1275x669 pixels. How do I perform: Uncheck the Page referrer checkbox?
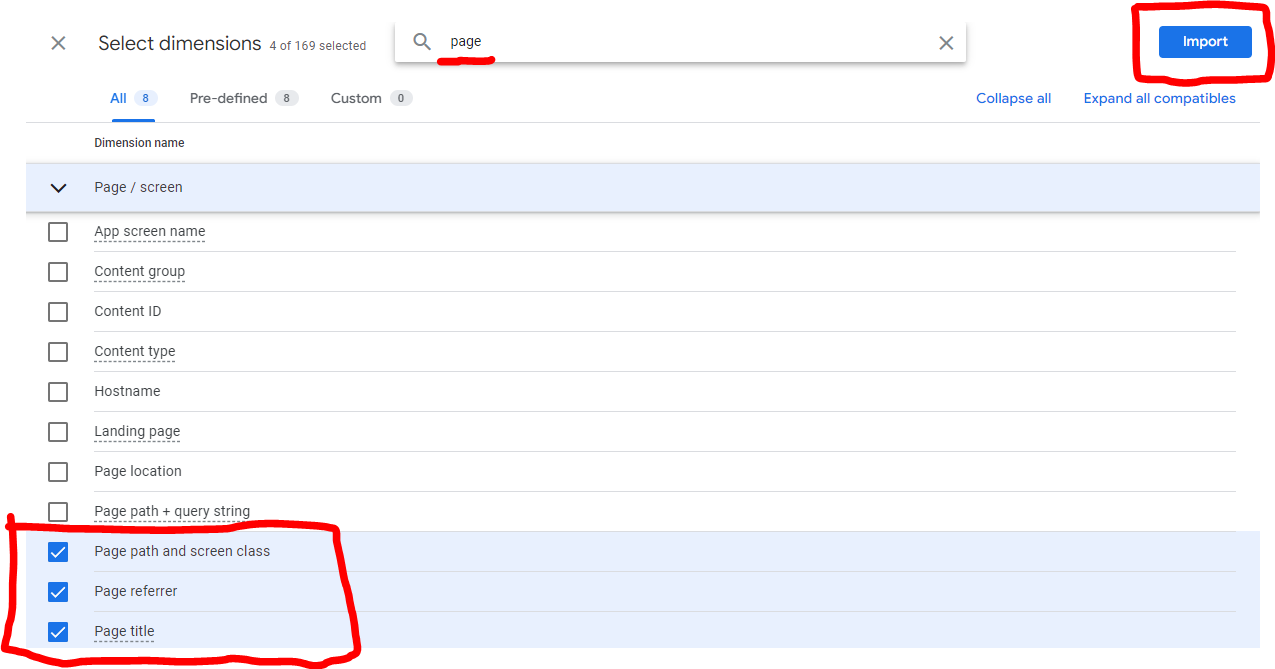tap(58, 592)
